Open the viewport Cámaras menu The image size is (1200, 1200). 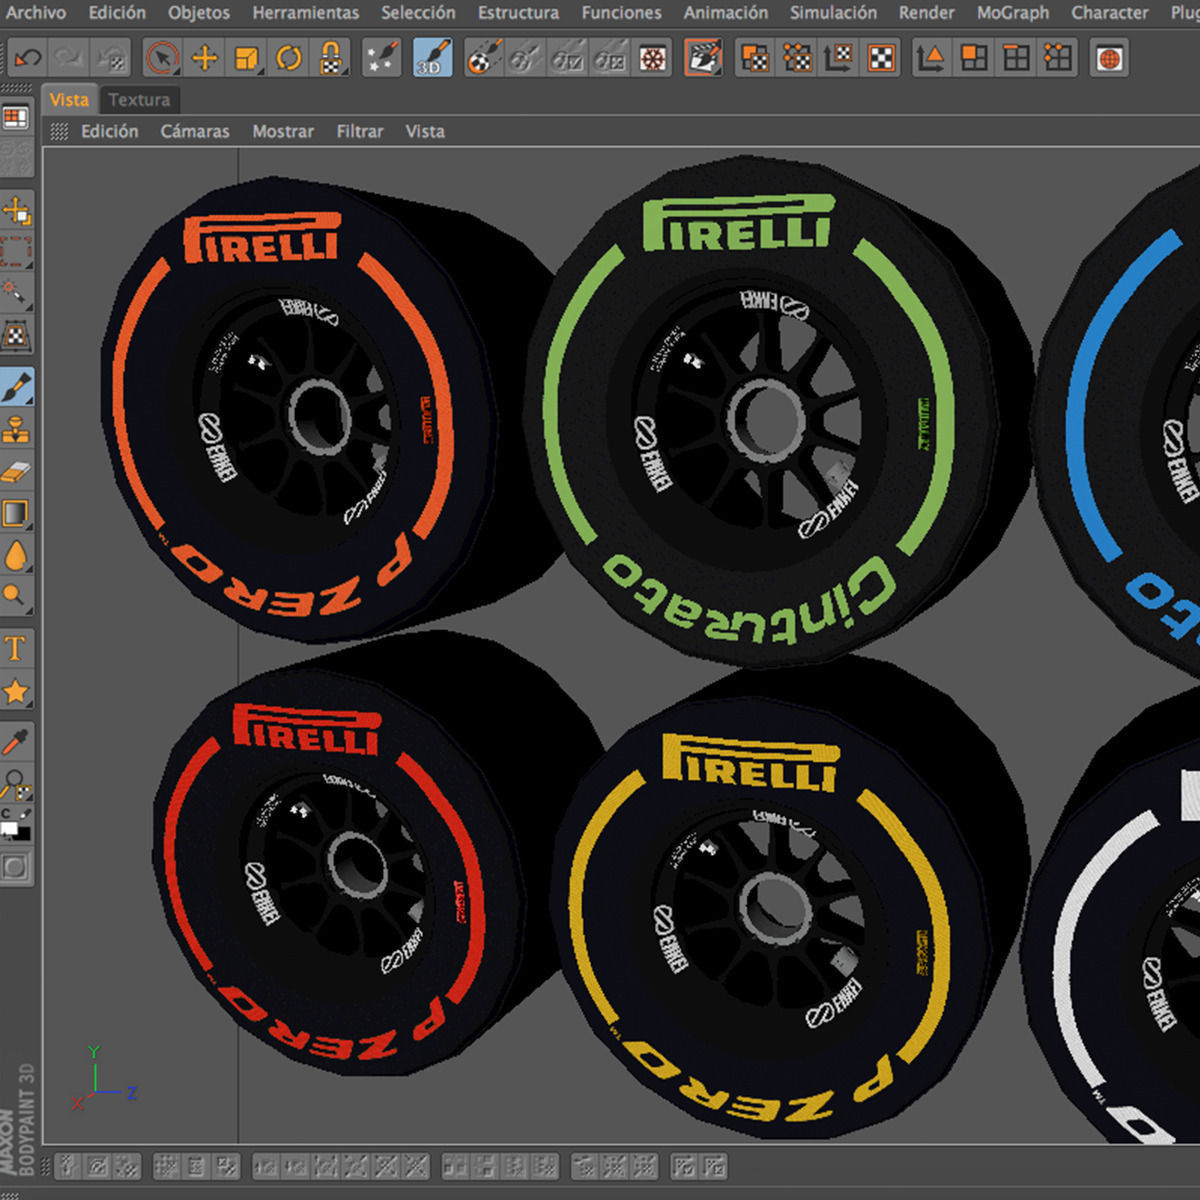pos(195,131)
